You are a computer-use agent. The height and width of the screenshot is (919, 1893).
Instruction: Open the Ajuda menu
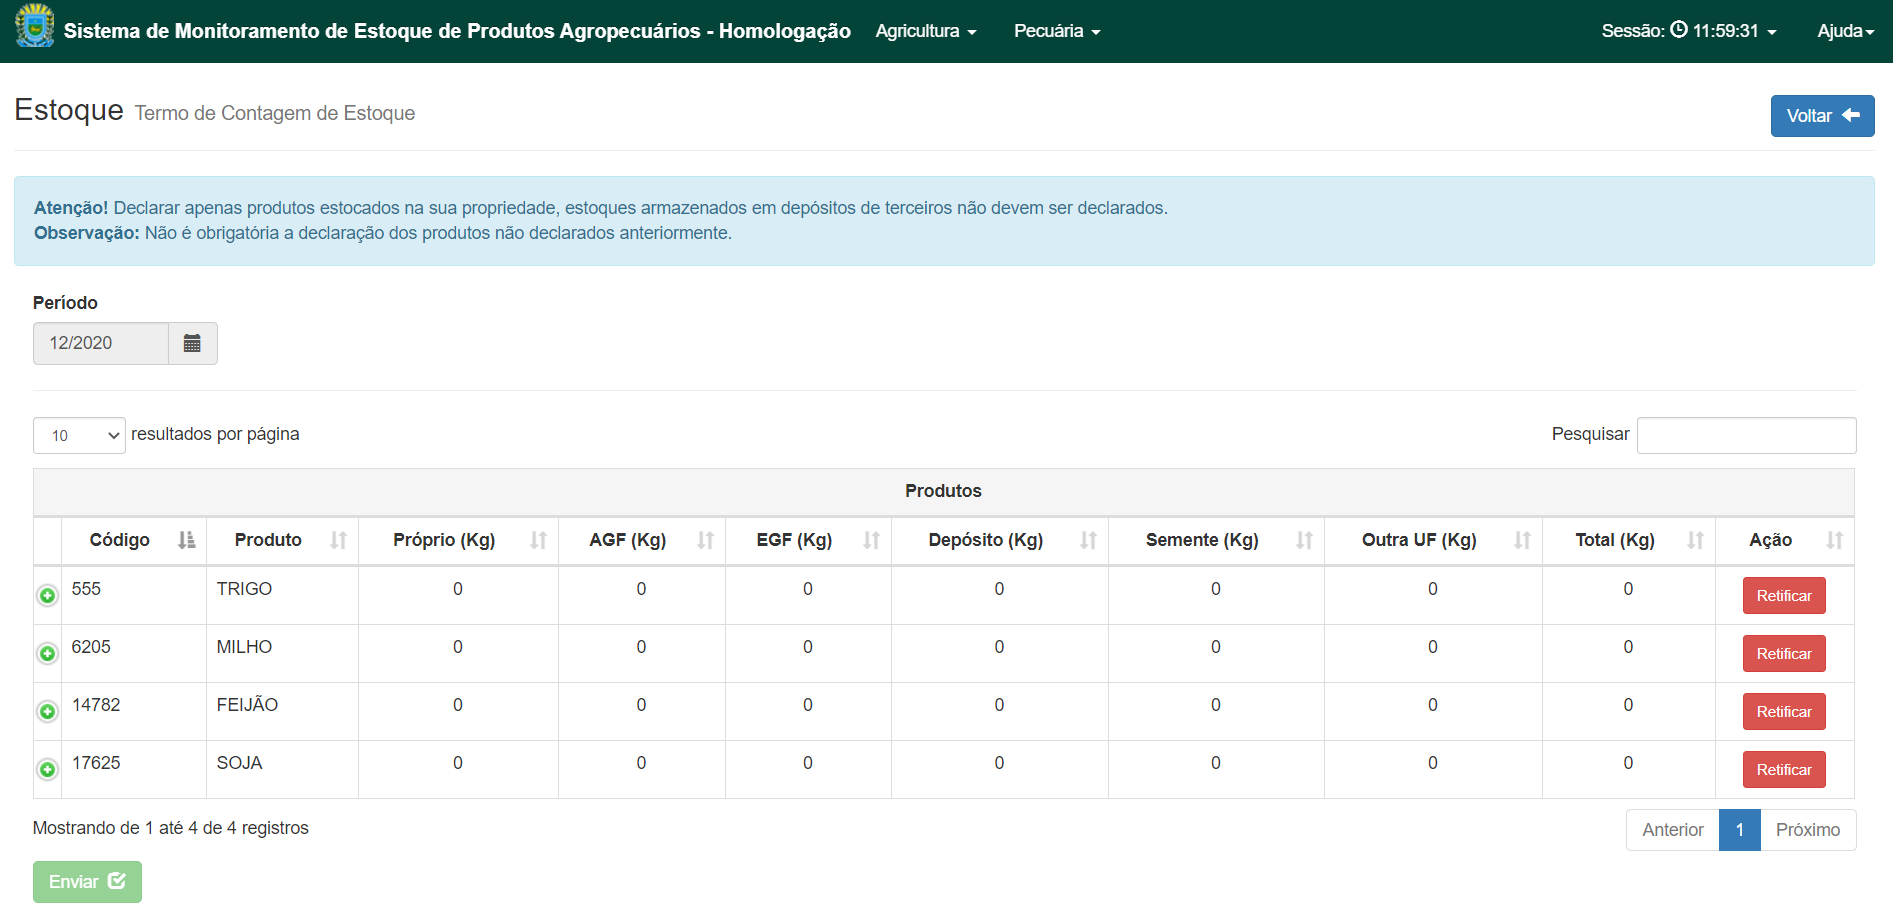1845,31
